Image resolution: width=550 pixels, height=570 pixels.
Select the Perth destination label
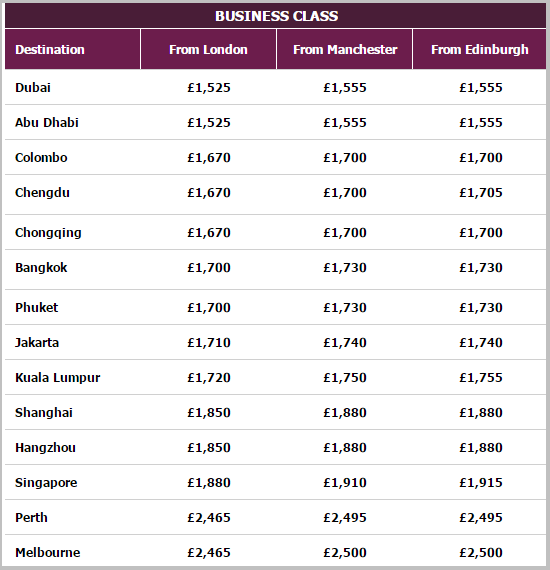coord(31,518)
